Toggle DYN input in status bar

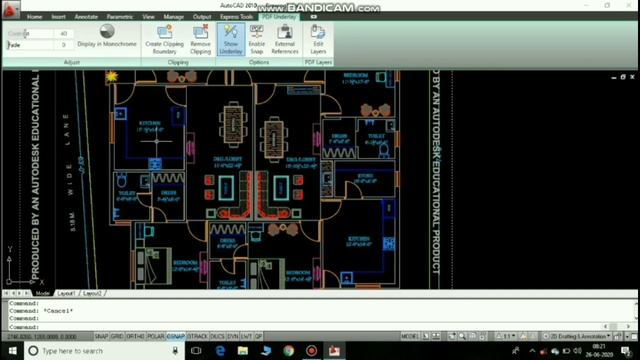(x=233, y=336)
